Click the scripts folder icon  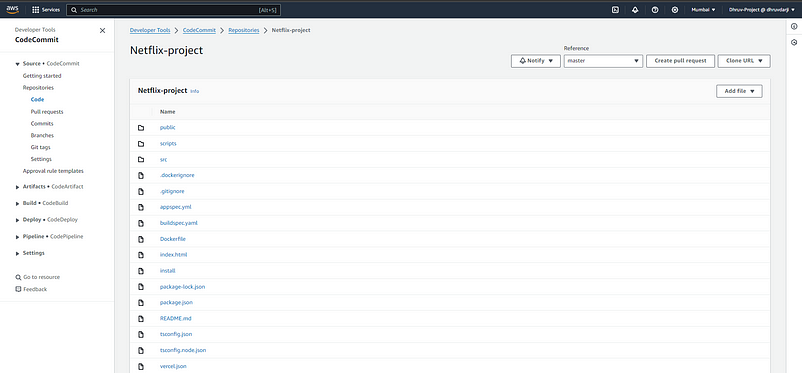141,144
